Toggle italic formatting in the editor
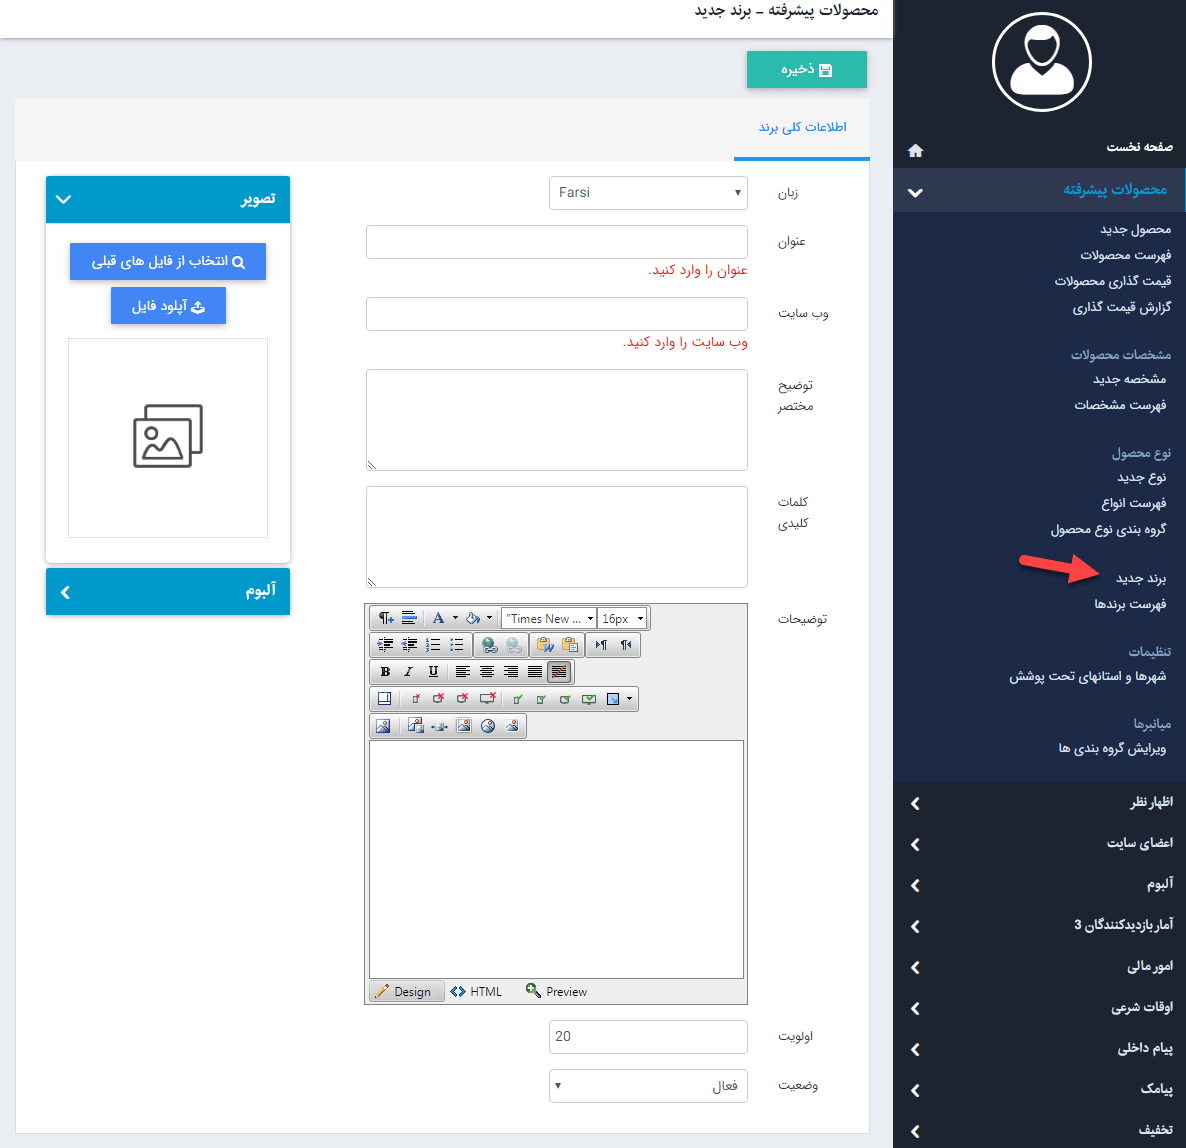Image resolution: width=1186 pixels, height=1148 pixels. [x=409, y=672]
